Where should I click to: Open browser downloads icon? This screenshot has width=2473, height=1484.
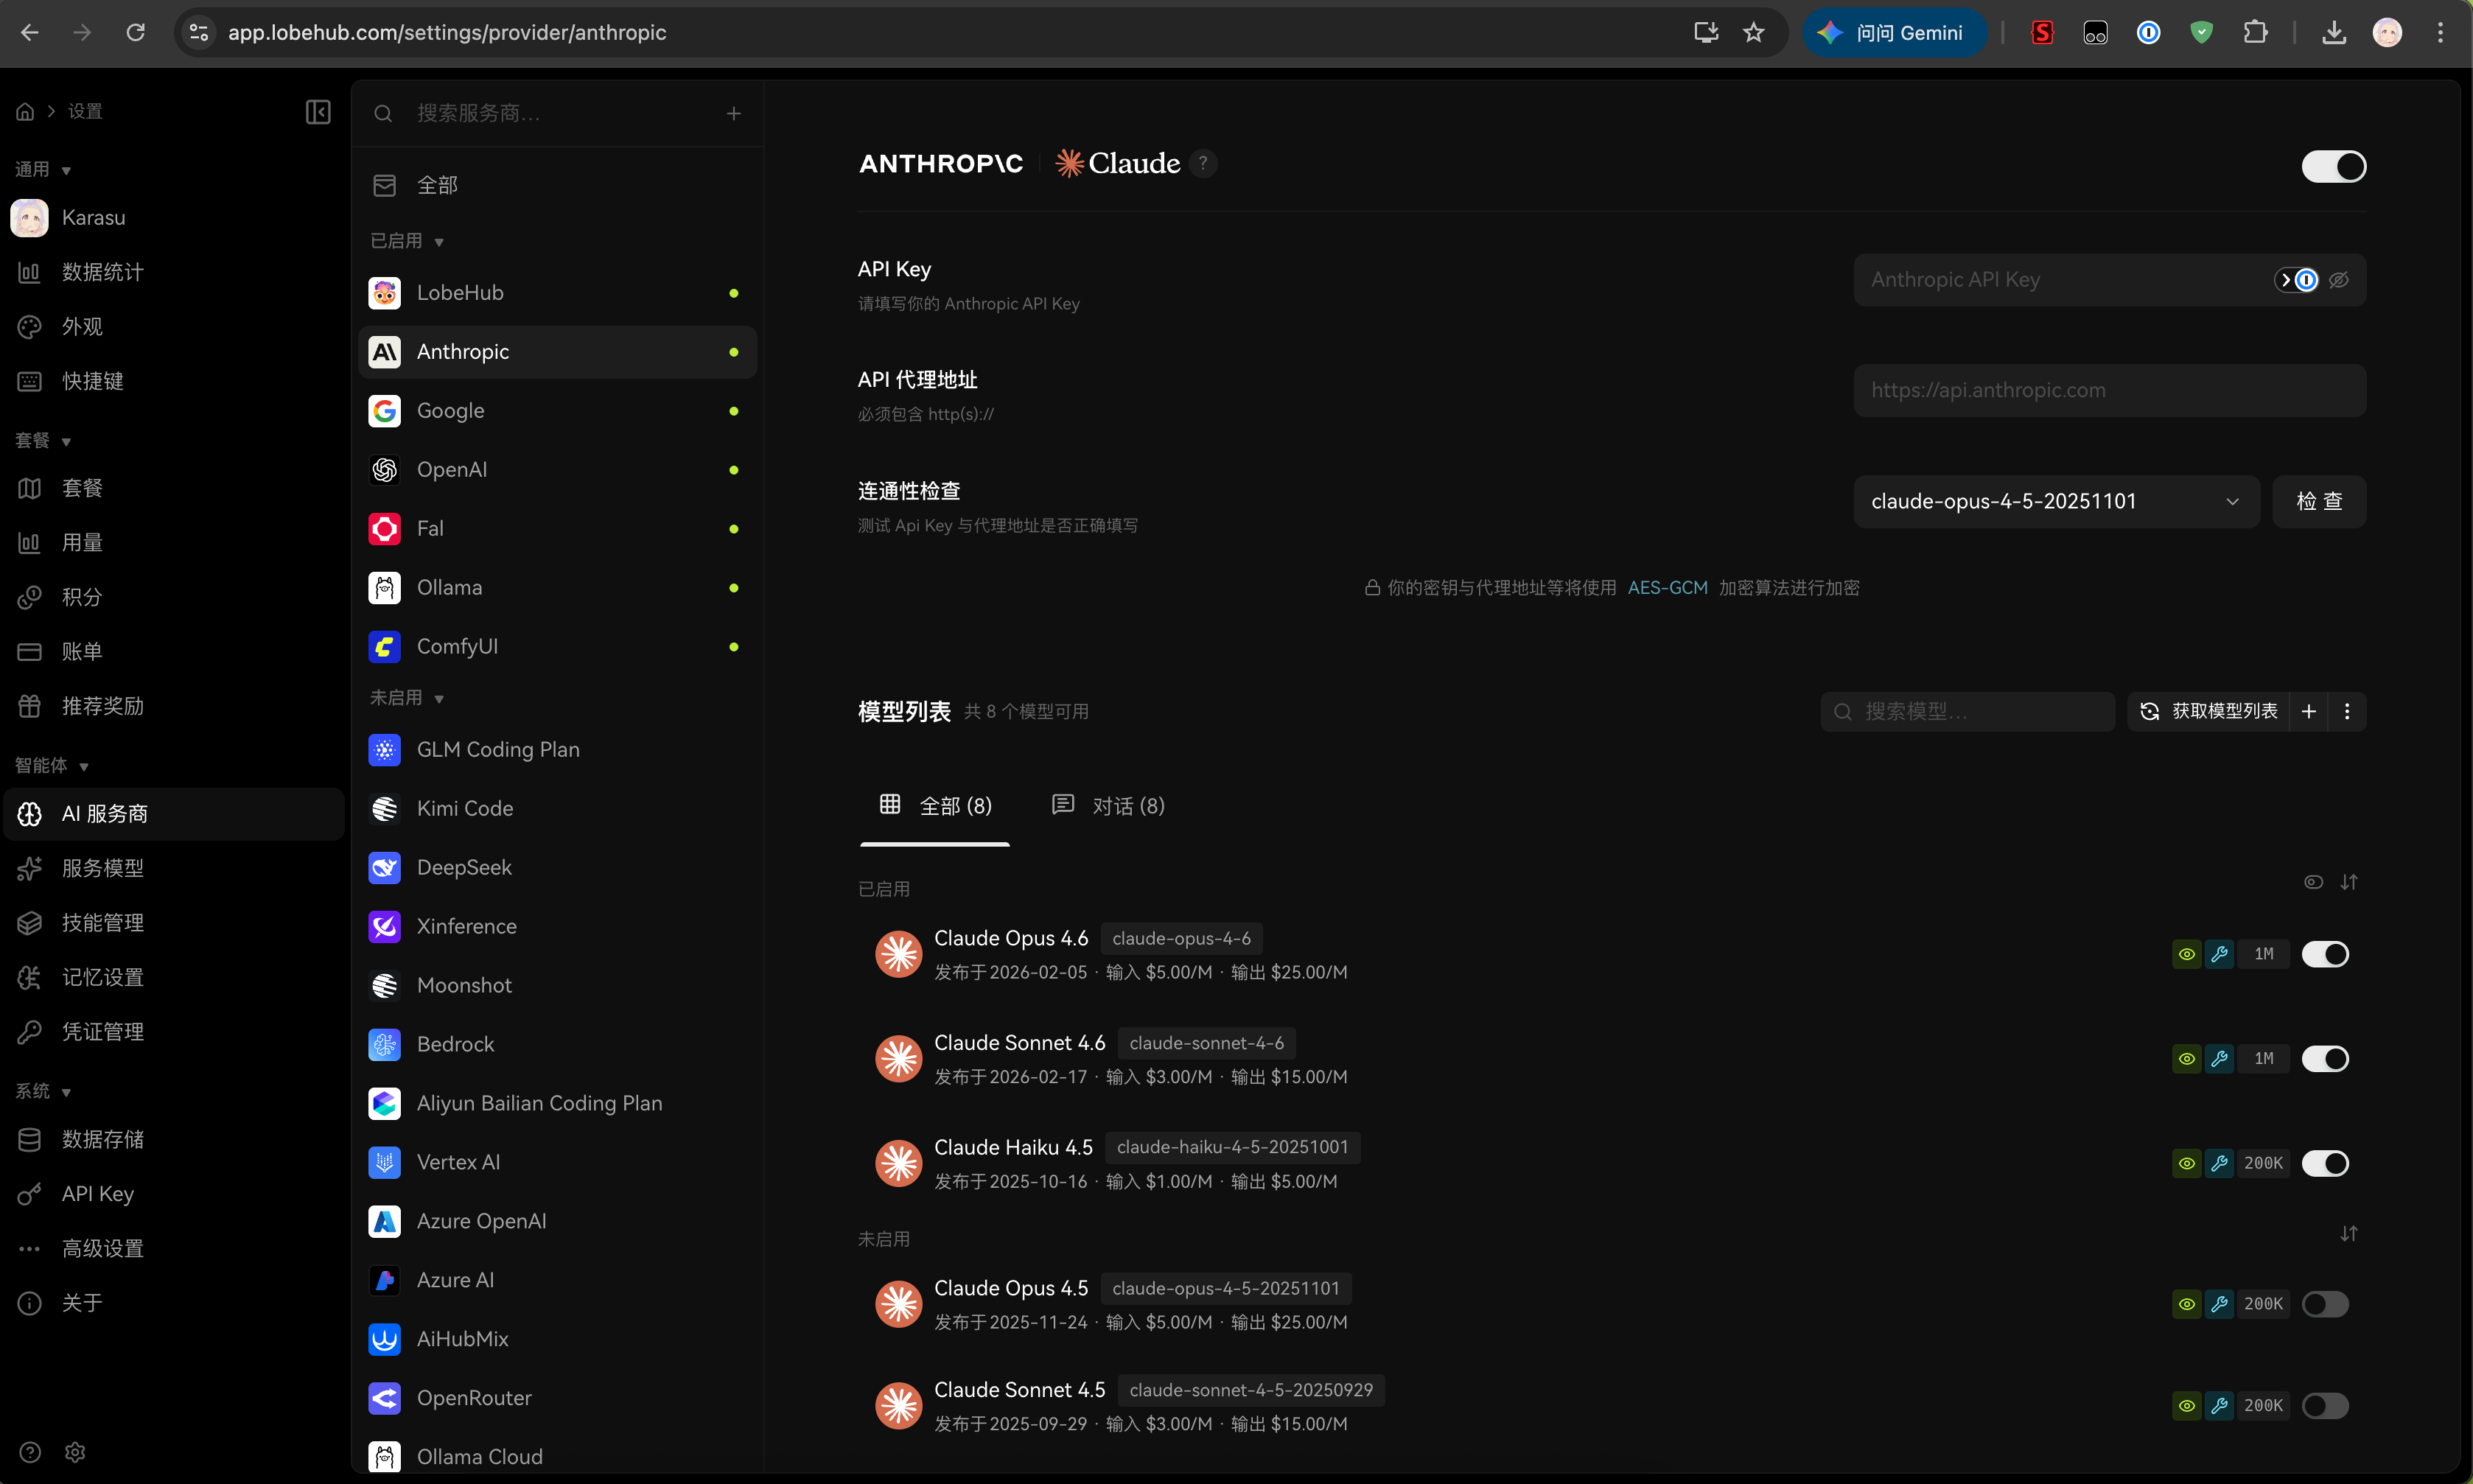2334,33
